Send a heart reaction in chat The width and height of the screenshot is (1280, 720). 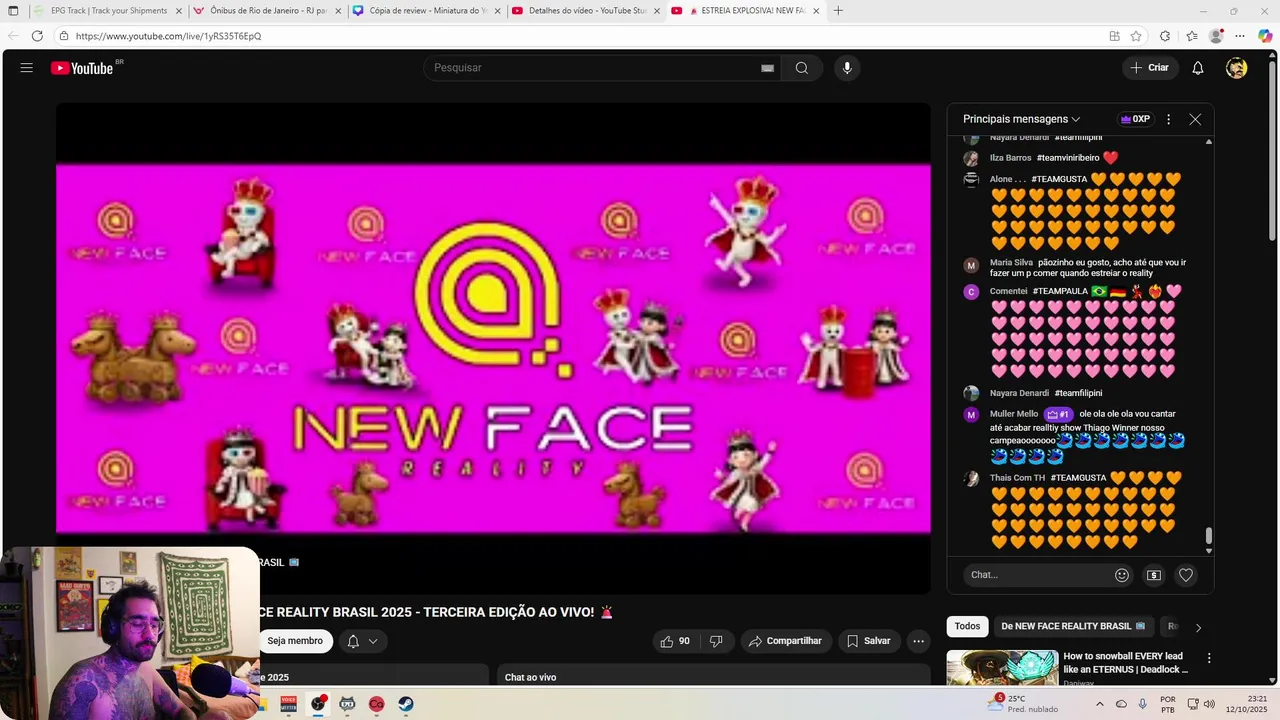coord(1186,575)
